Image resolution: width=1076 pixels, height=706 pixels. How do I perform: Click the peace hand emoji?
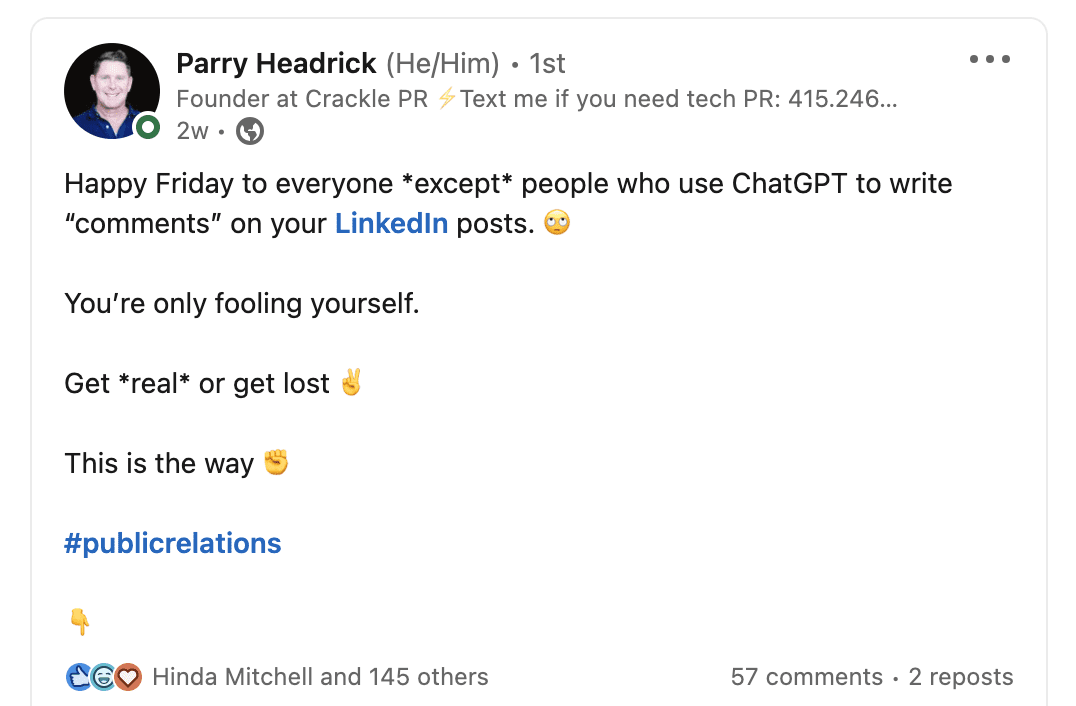351,382
